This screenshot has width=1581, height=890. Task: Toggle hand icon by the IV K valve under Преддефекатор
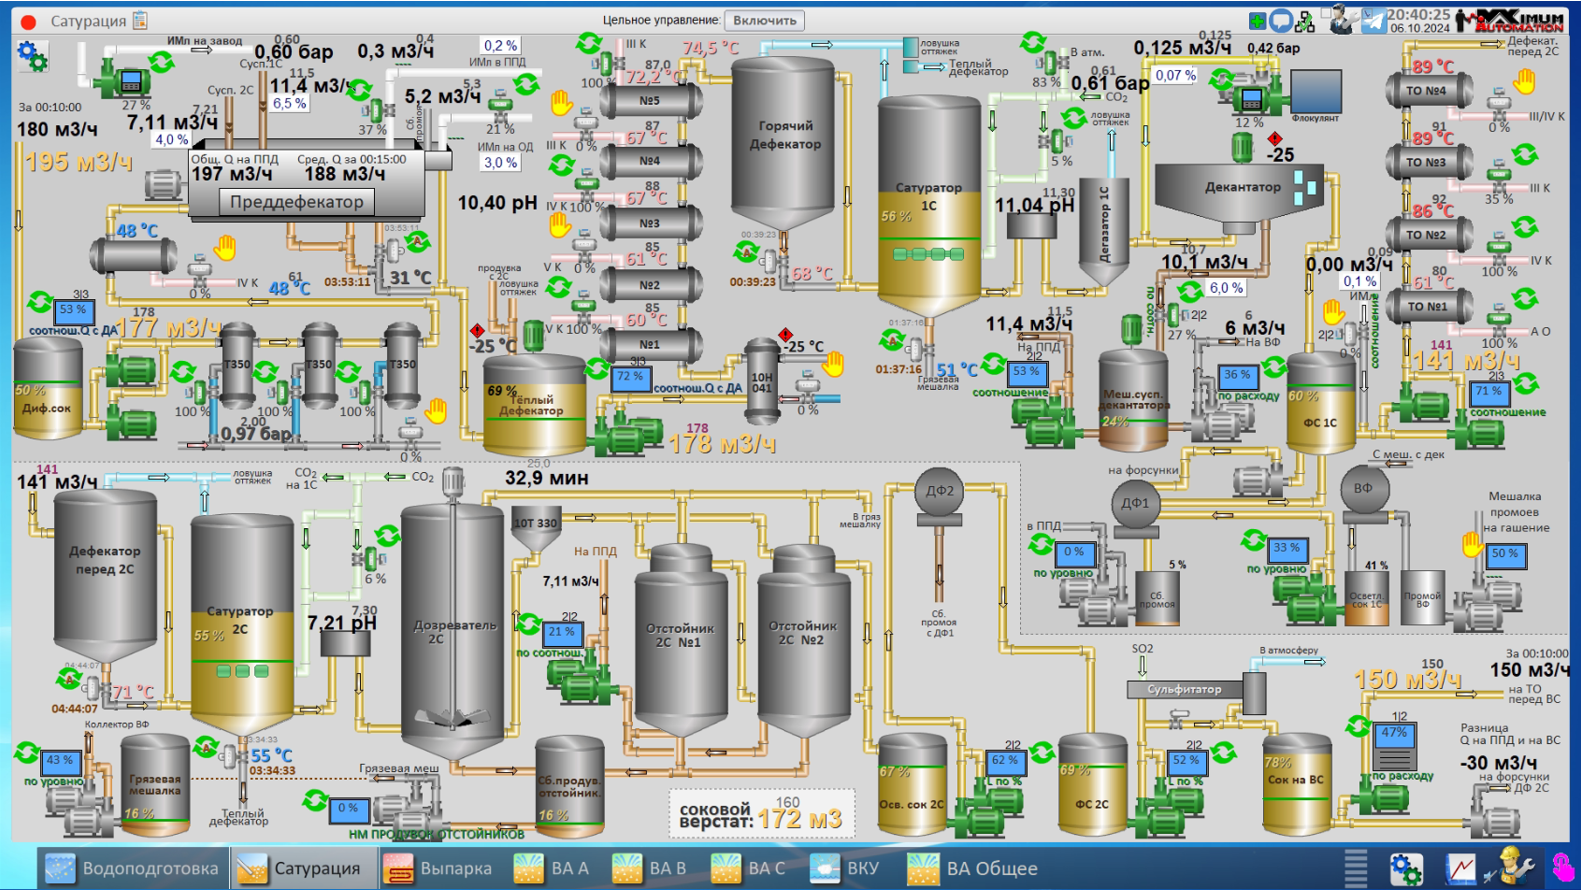(x=226, y=247)
